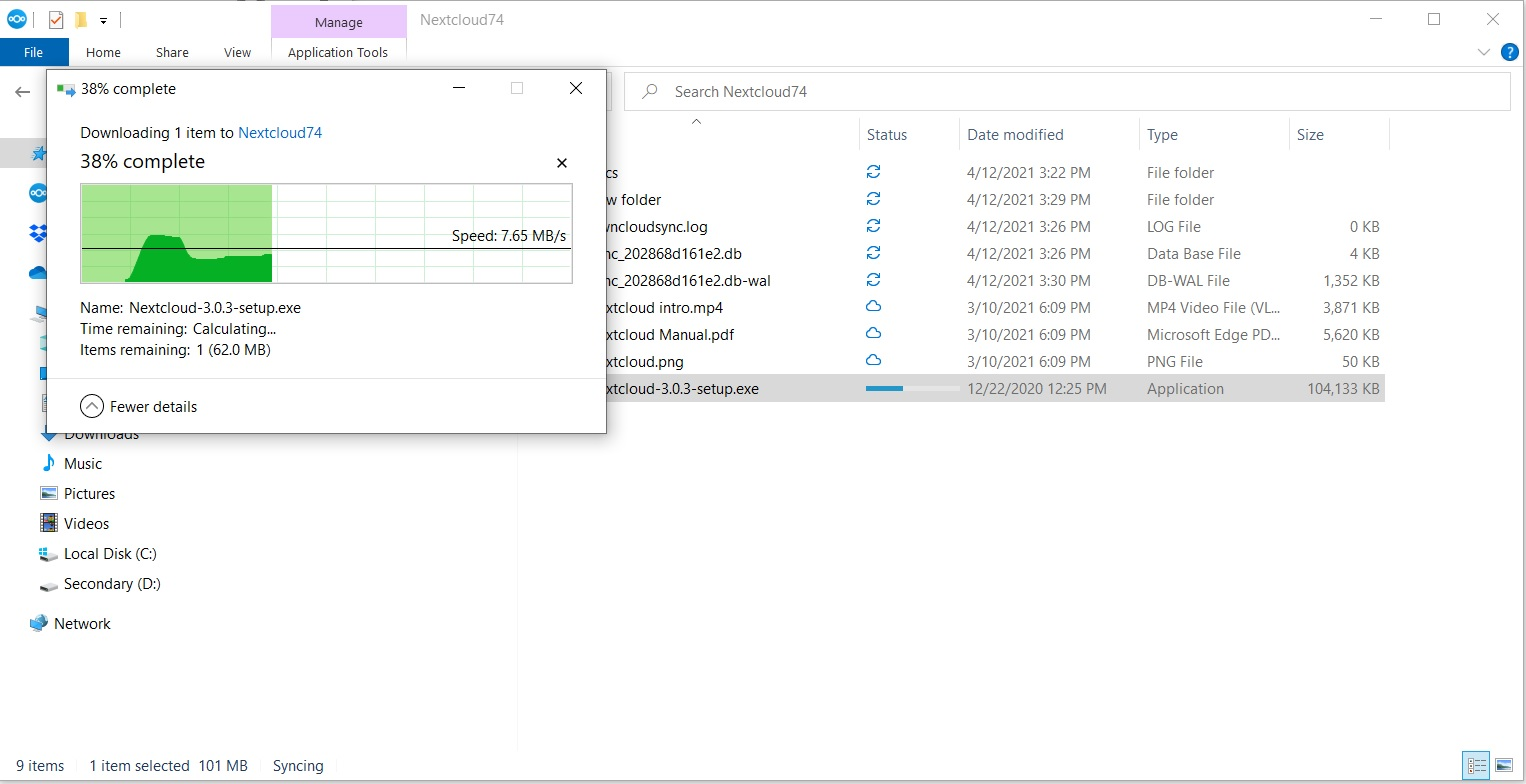This screenshot has width=1526, height=784.
Task: Sort by the Date modified column
Action: point(1015,134)
